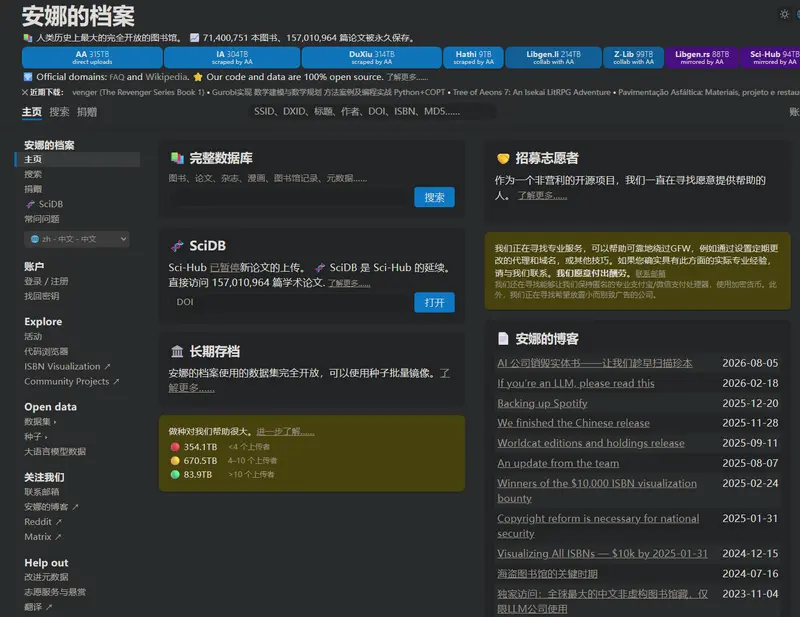Click 进一步了解 in seeding box
Viewport: 800px width, 617px height.
pos(285,432)
